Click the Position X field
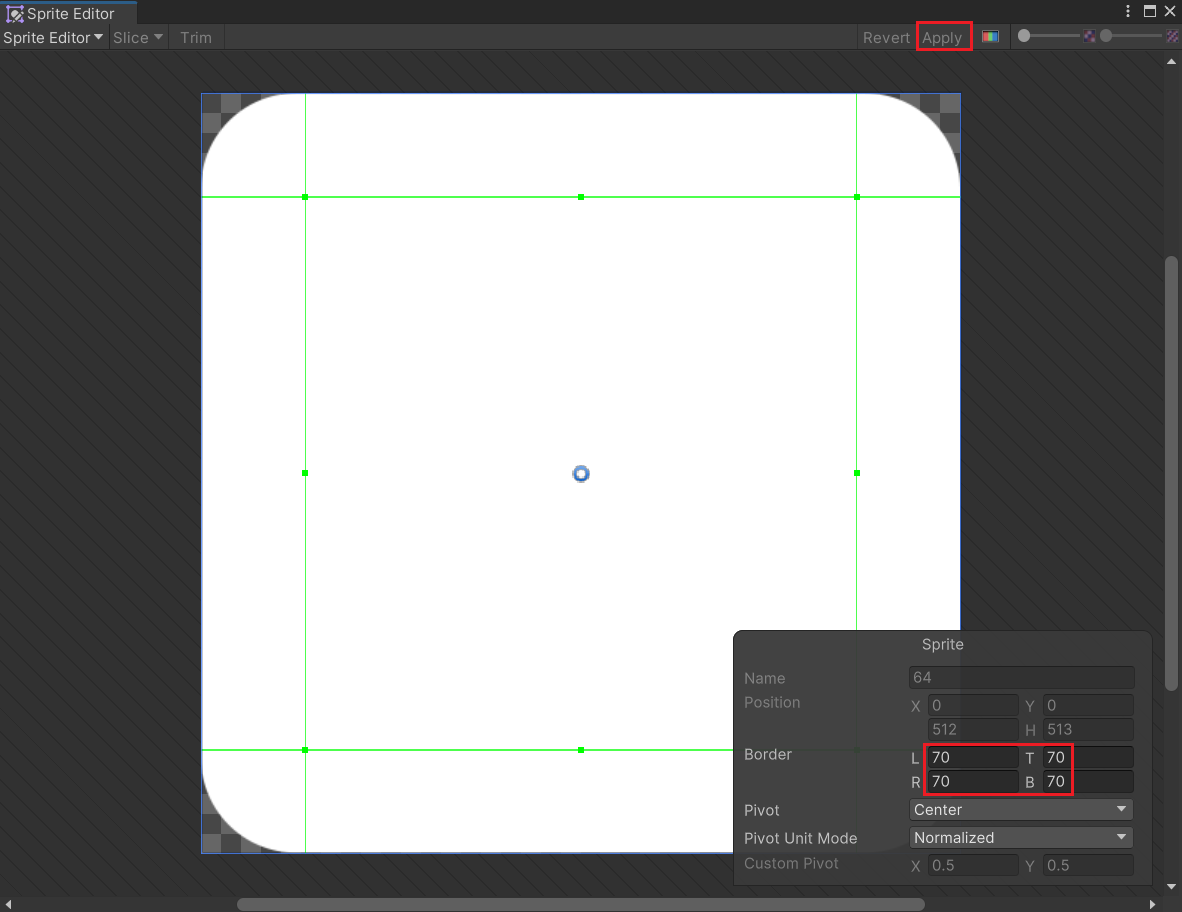 coord(973,705)
